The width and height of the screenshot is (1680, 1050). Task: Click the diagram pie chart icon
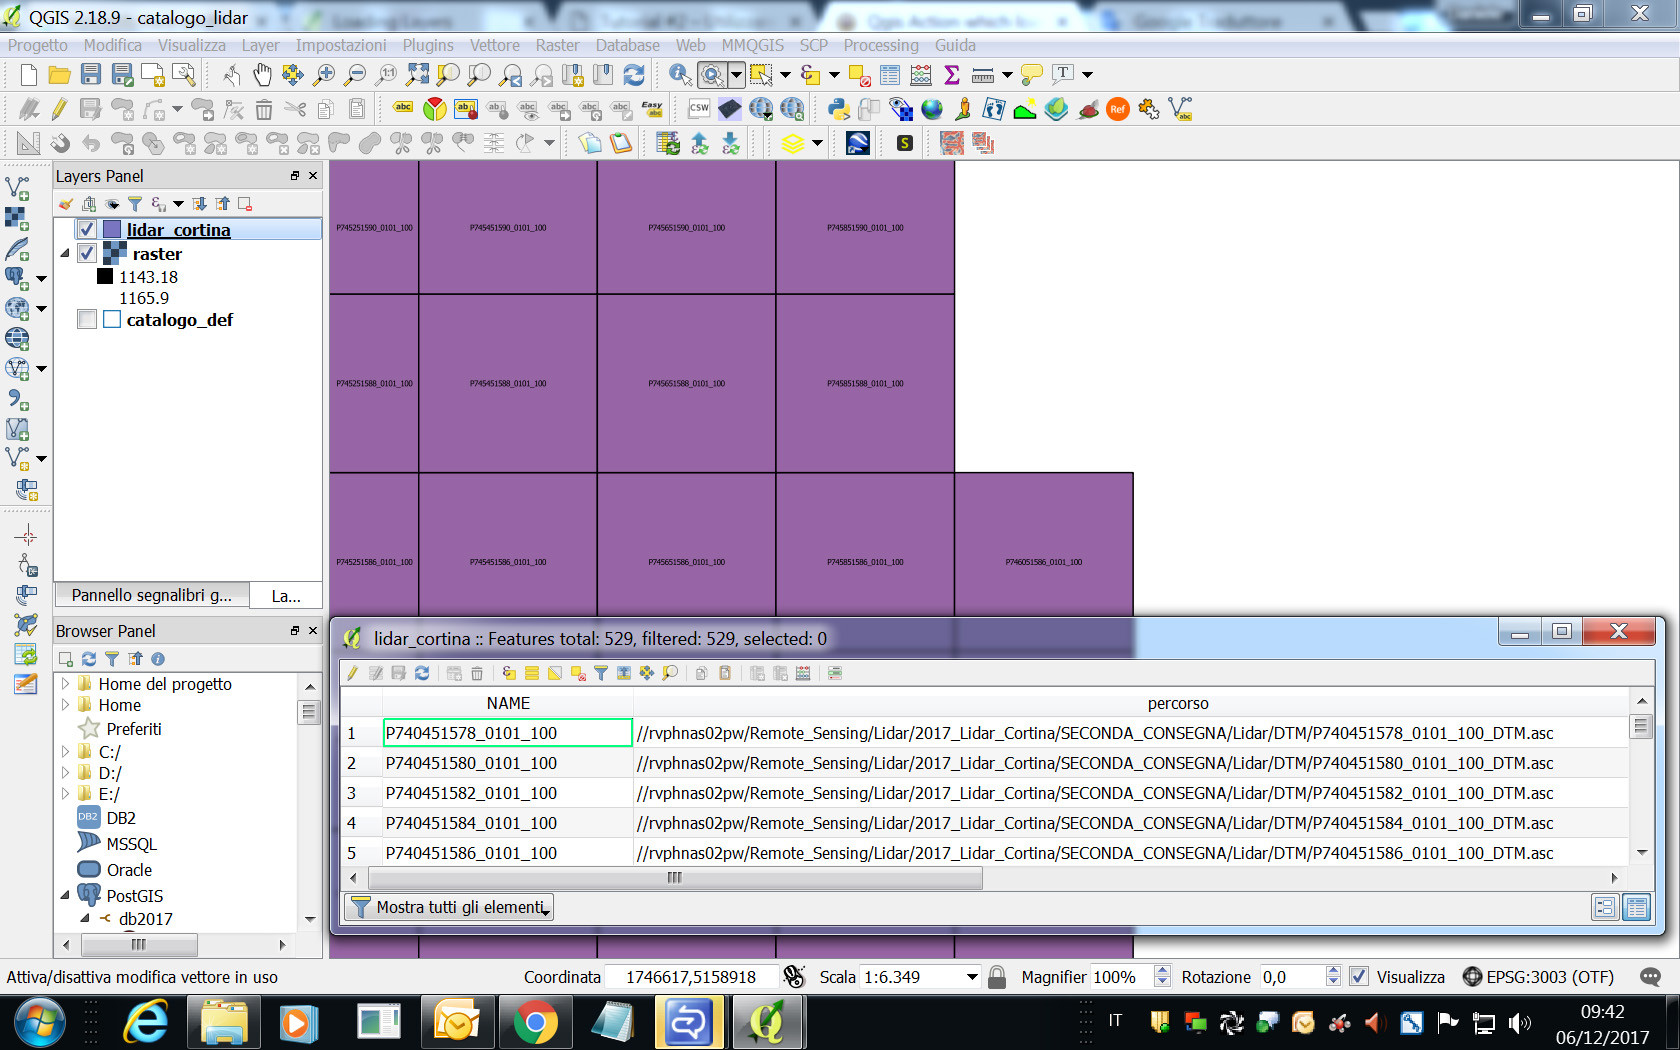[x=434, y=110]
